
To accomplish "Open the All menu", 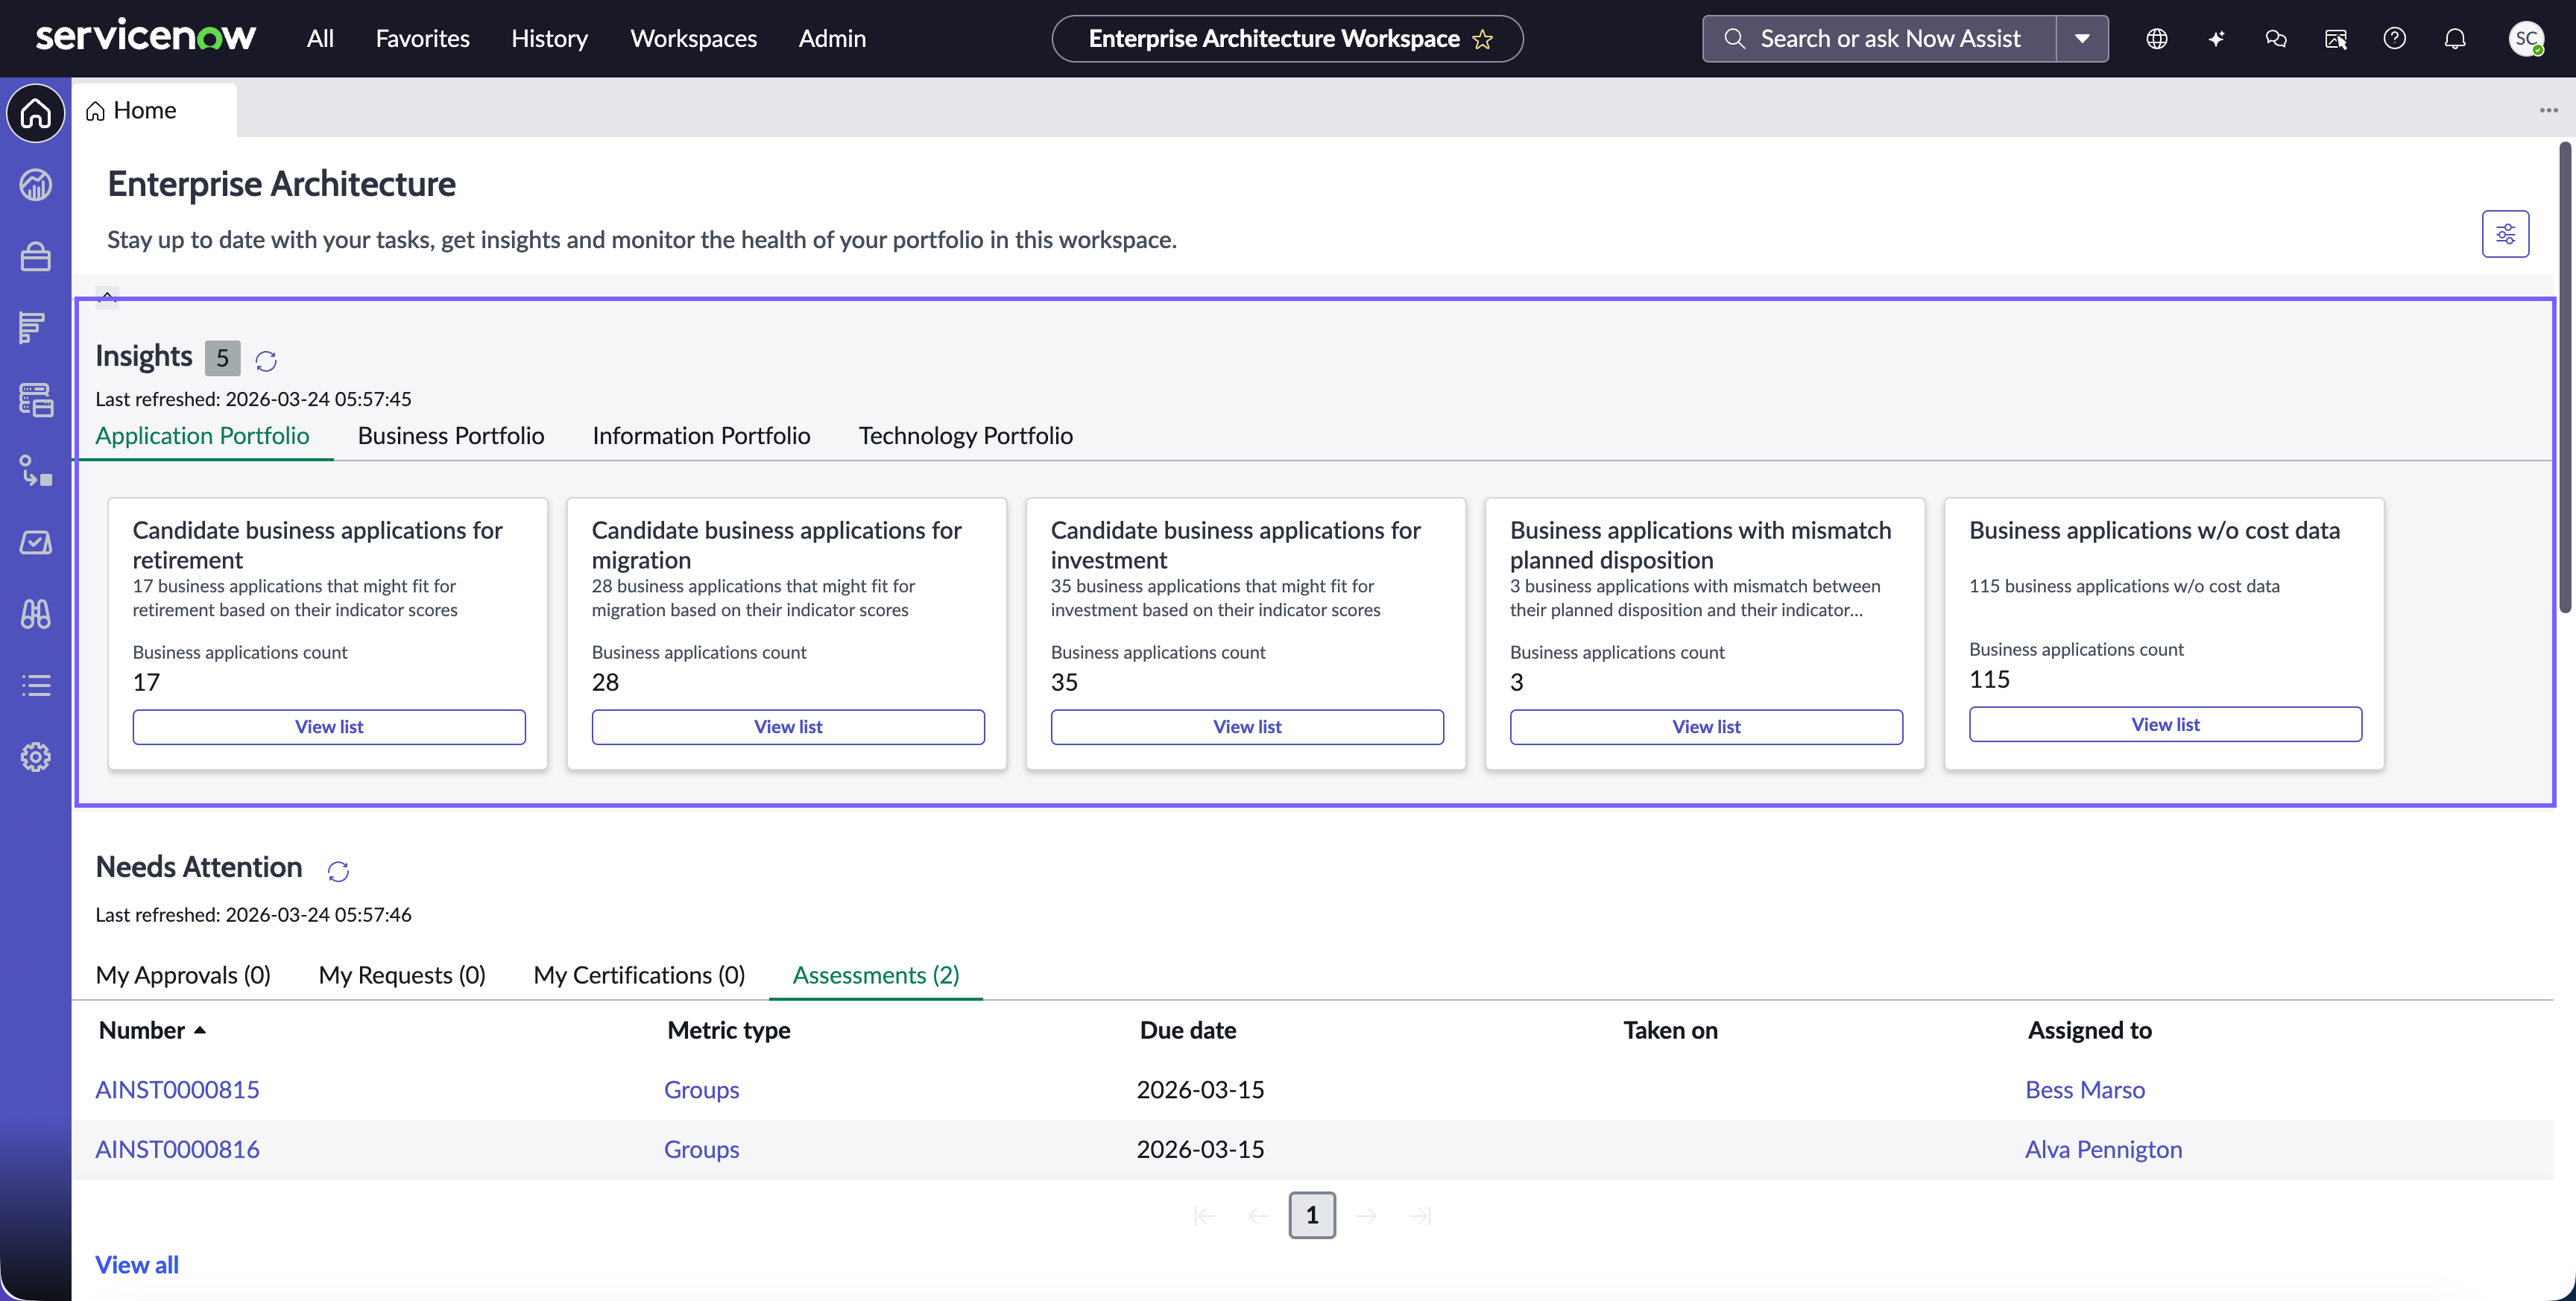I will pos(320,38).
